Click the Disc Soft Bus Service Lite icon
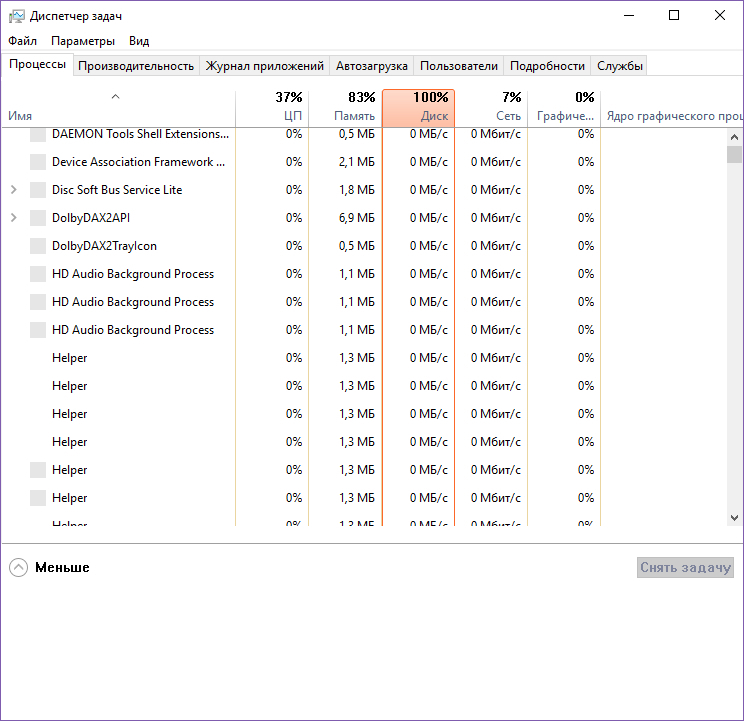 coord(38,190)
